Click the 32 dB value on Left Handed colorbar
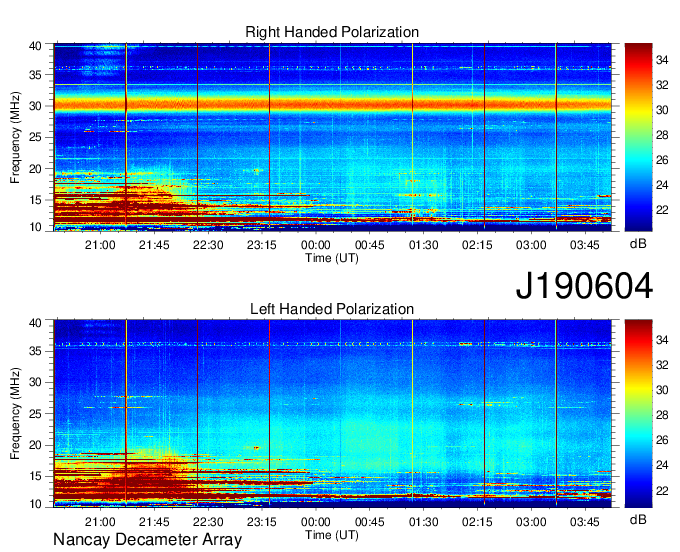The width and height of the screenshot is (680, 552). point(662,365)
